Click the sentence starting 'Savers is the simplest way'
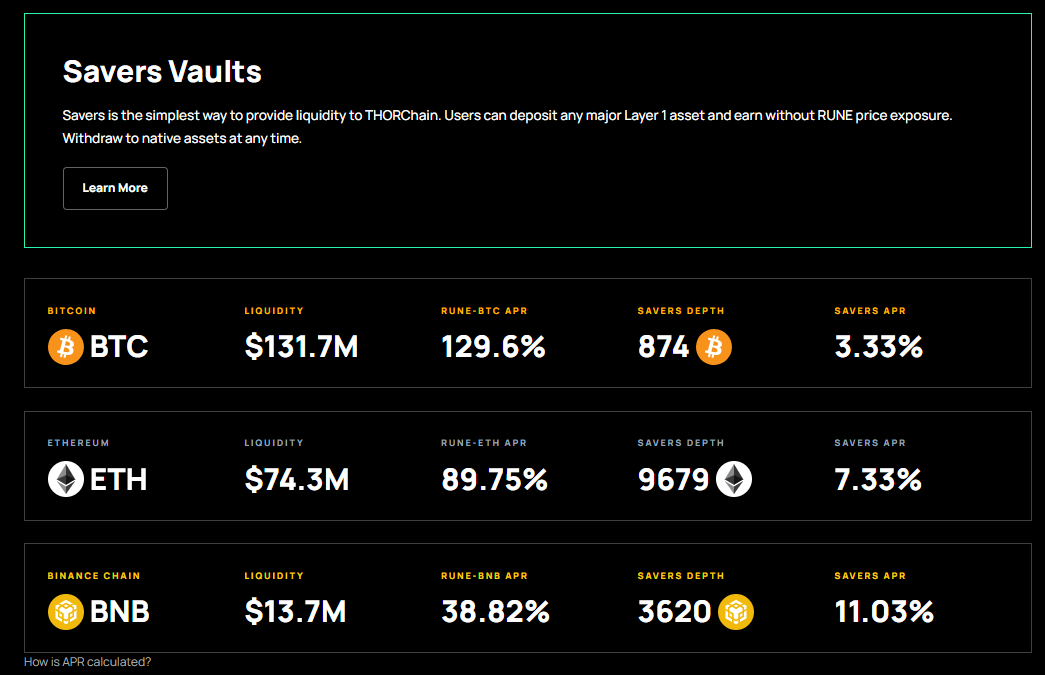The height and width of the screenshot is (675, 1045). 507,115
